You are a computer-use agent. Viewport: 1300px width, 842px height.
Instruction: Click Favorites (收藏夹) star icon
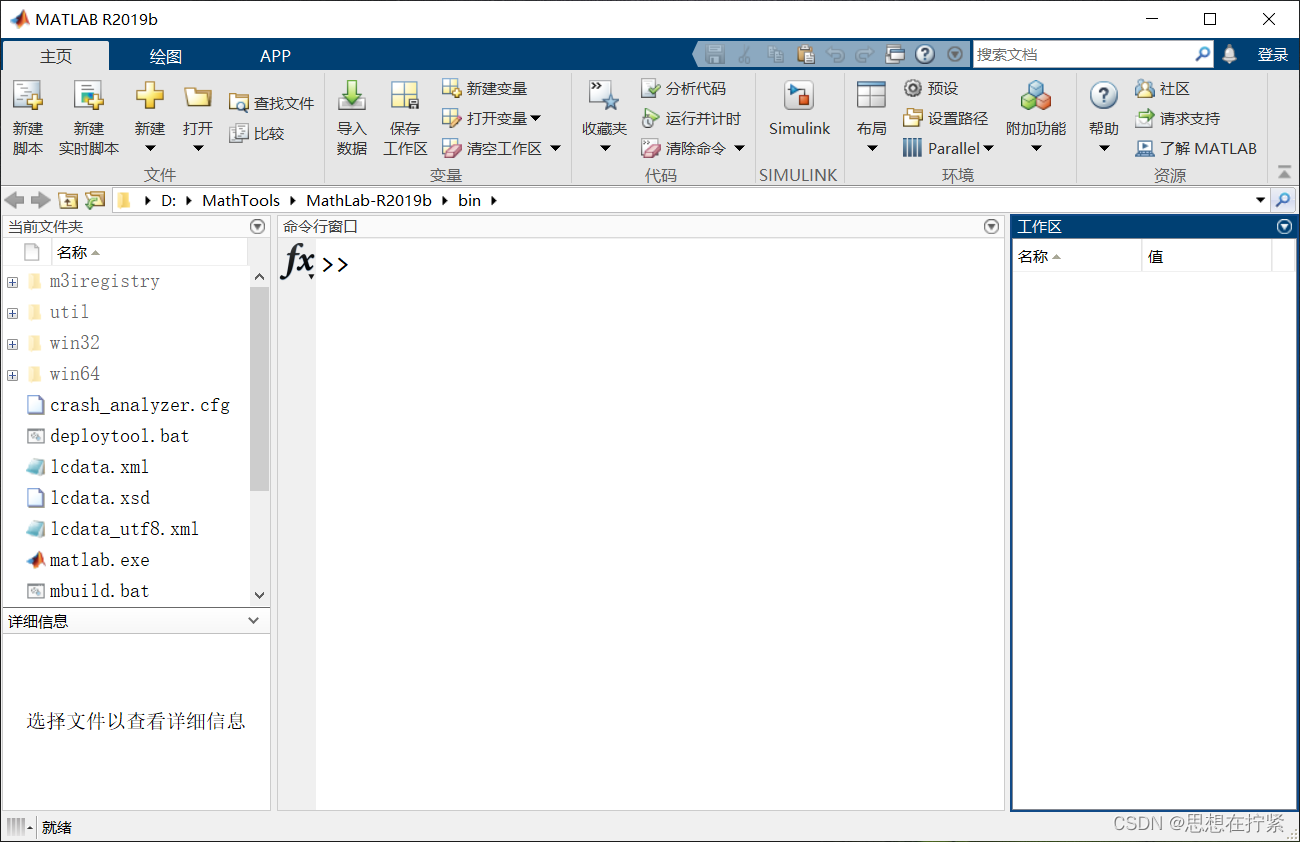click(604, 96)
